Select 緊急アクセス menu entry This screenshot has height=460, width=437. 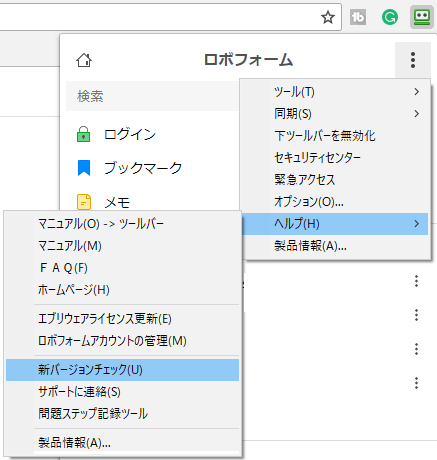(x=335, y=180)
